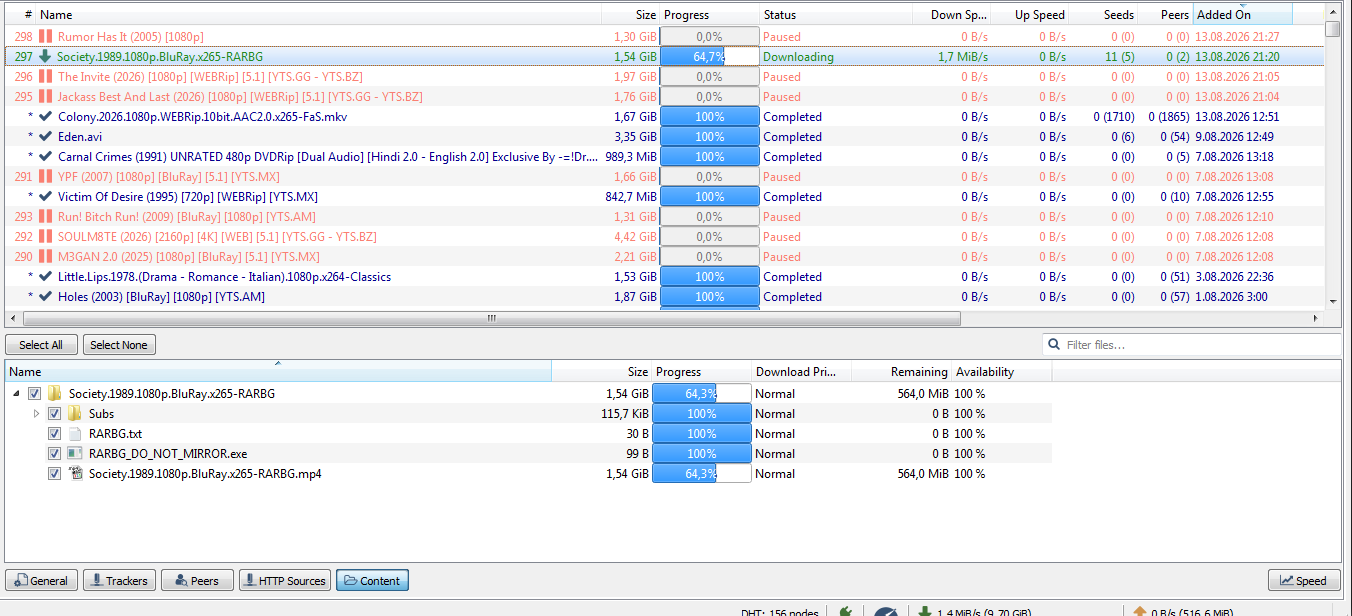Screen dimensions: 1352x616
Task: Sort content list by Remaining column
Action: click(901, 372)
